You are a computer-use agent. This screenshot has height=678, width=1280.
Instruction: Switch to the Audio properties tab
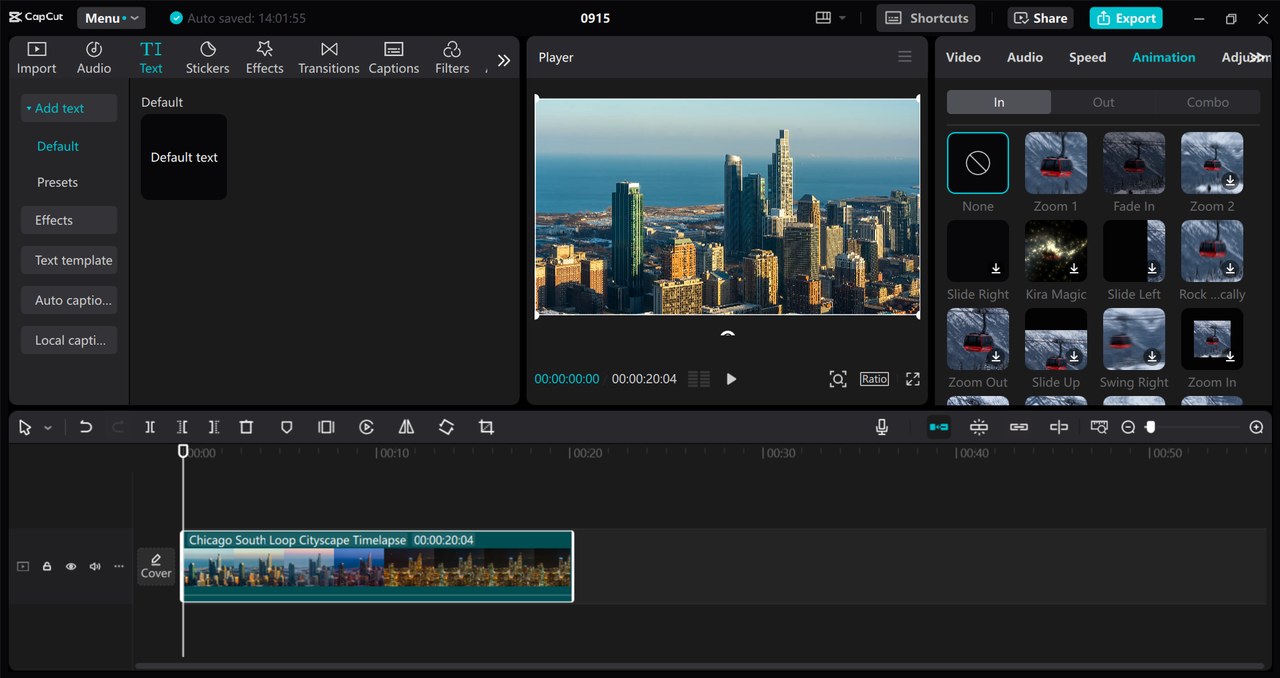pos(1025,57)
